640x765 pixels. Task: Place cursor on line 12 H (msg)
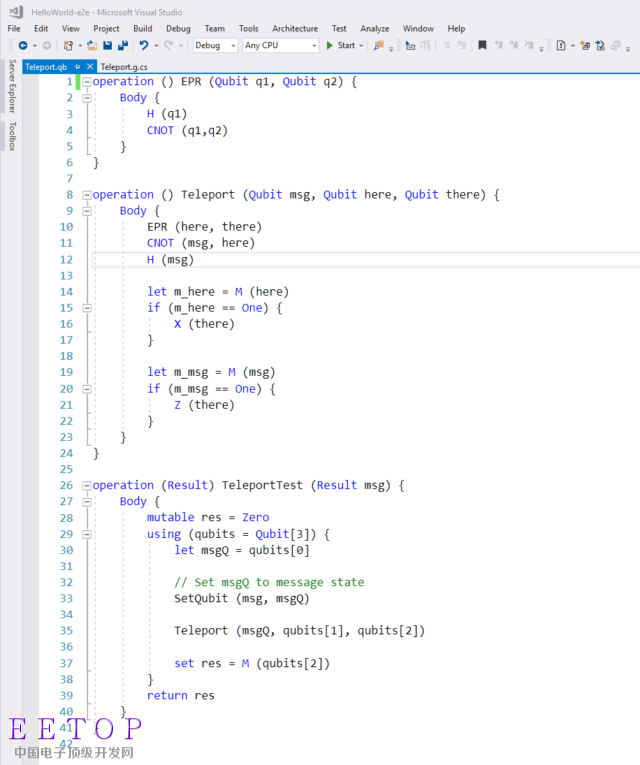pos(170,260)
